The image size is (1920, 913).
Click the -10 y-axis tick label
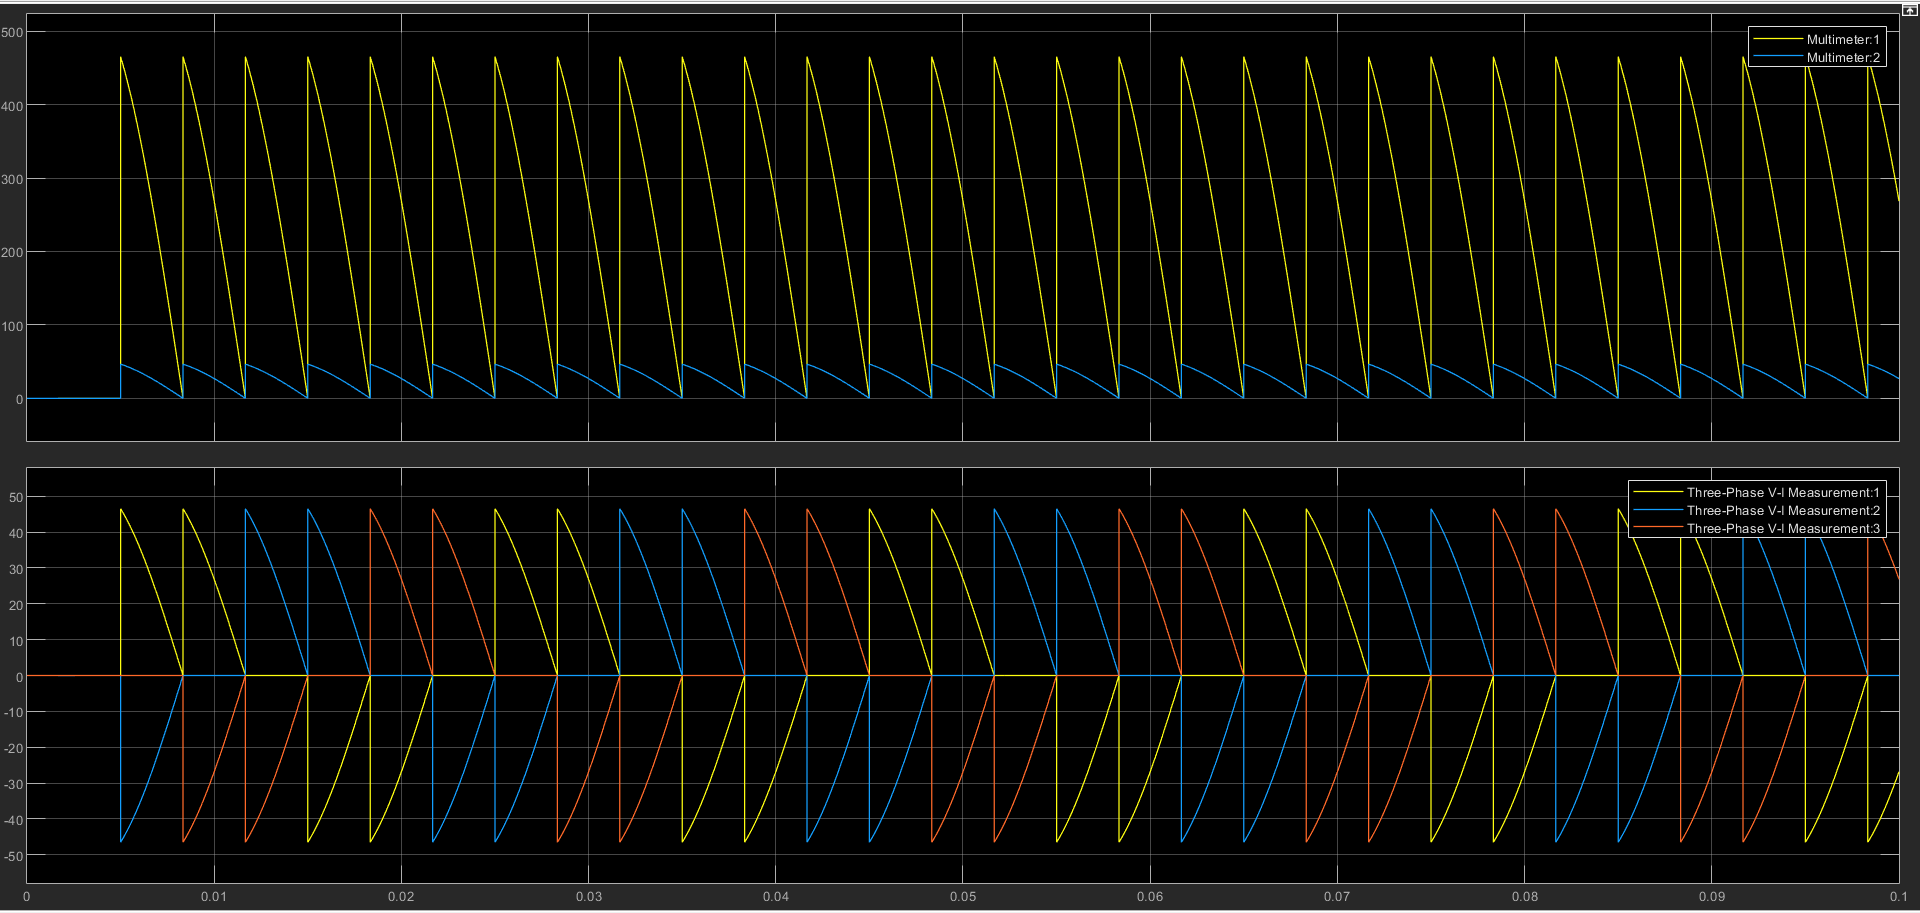(x=14, y=712)
